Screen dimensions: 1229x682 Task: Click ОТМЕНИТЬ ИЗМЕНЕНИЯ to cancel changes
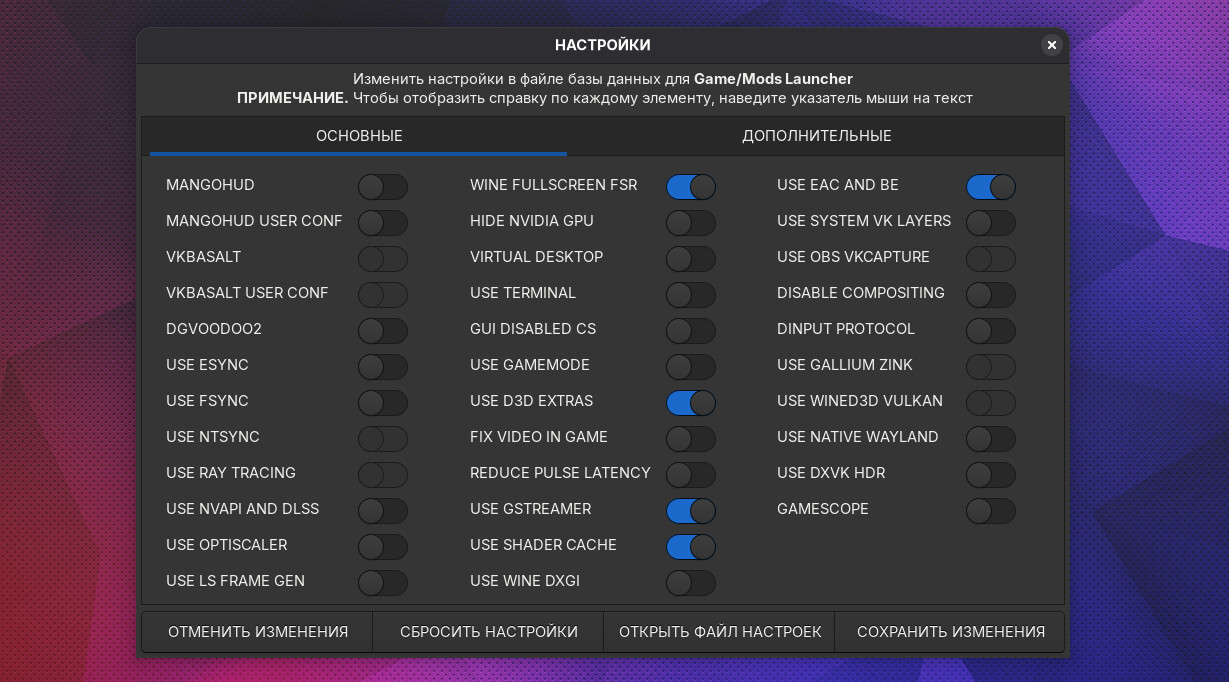tap(258, 632)
